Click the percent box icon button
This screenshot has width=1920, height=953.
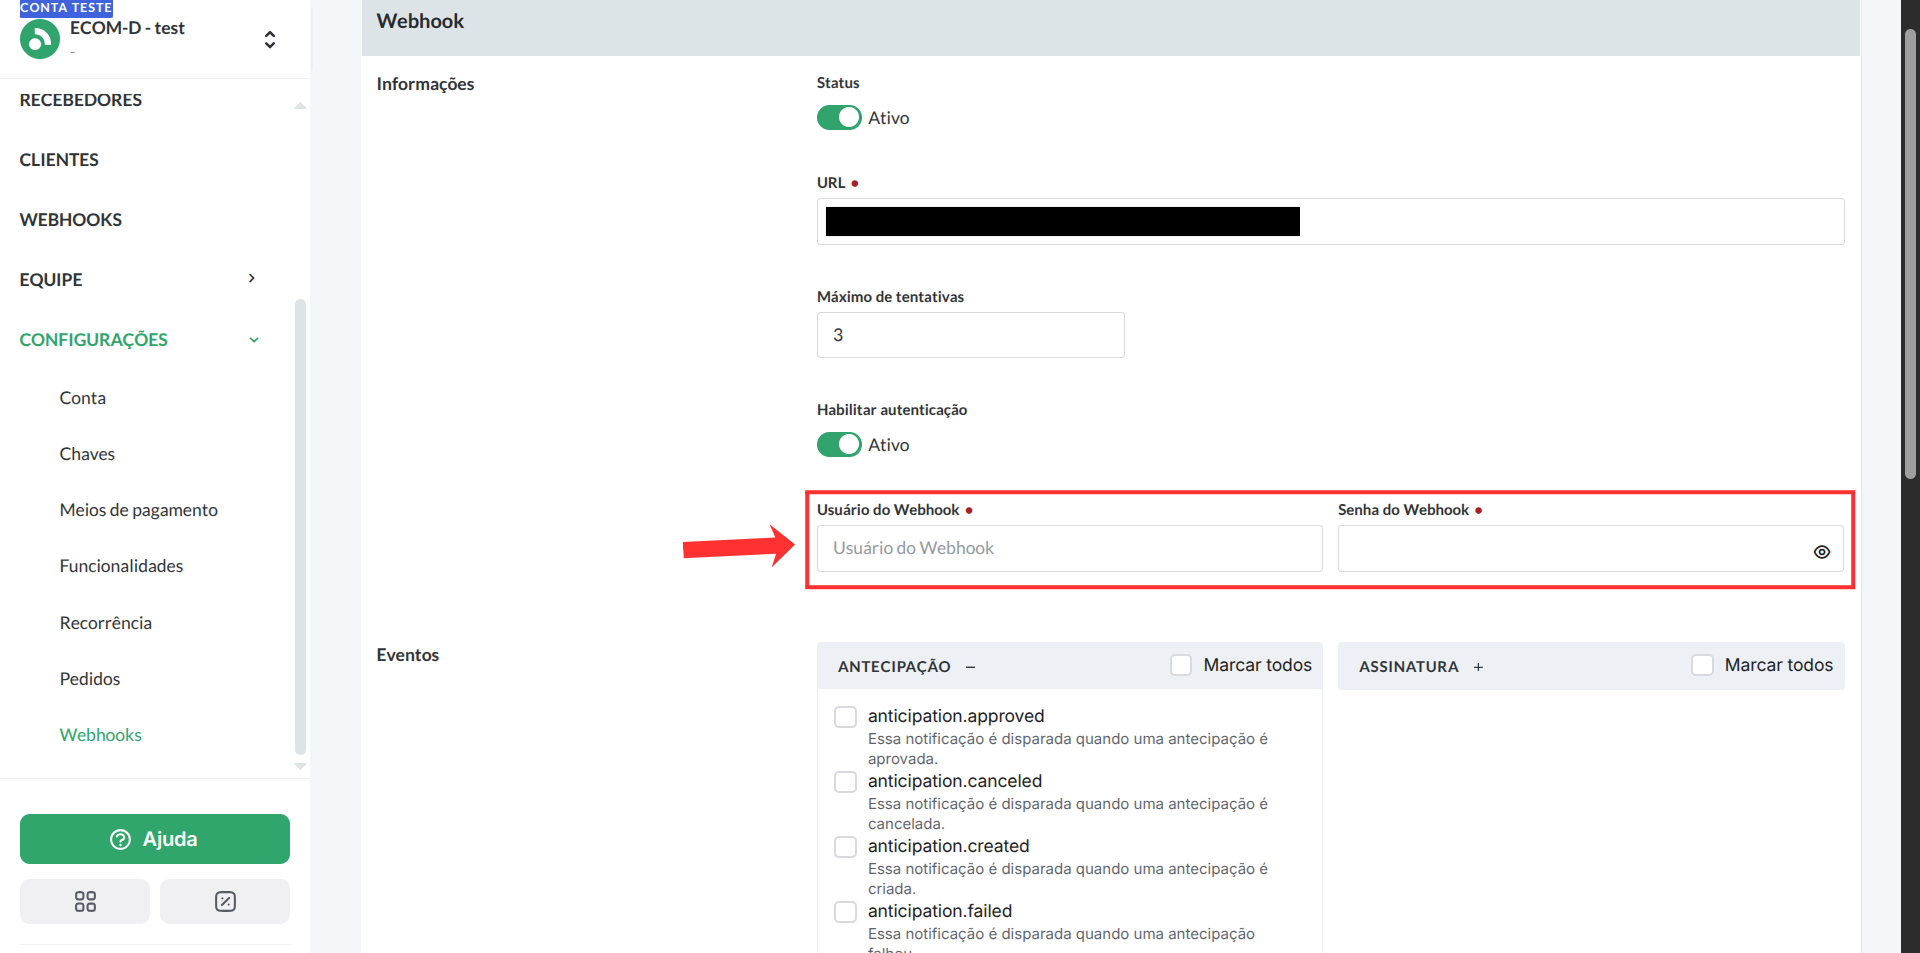(x=225, y=901)
